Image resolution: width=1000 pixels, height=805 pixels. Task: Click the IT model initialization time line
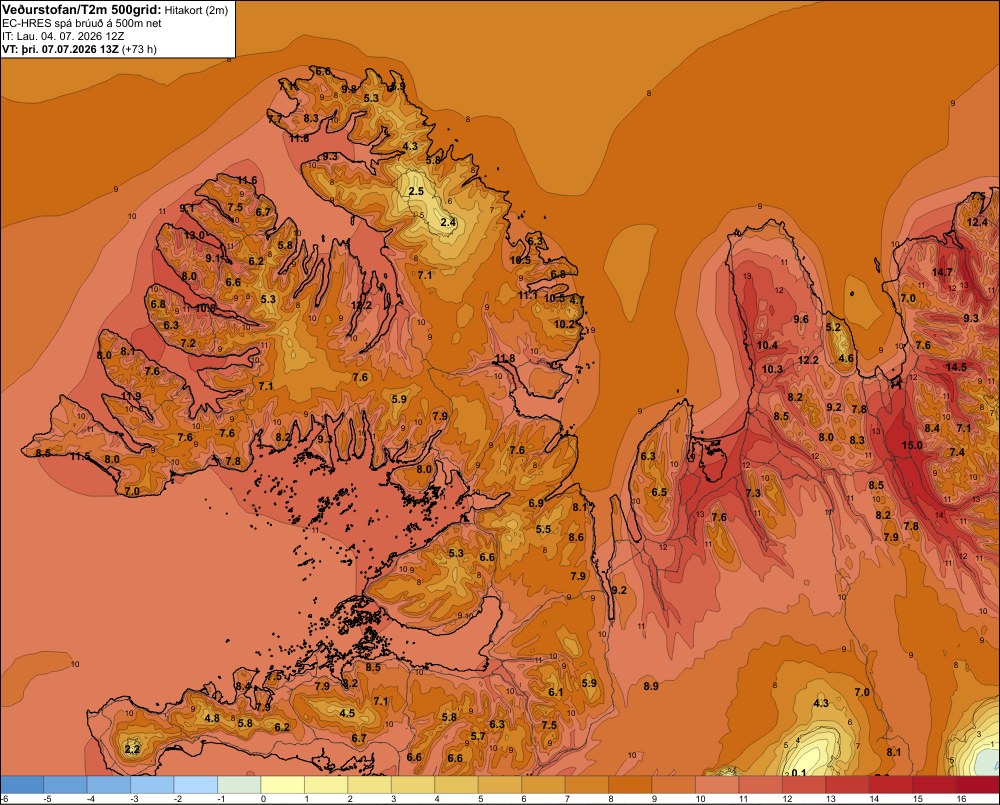63,36
